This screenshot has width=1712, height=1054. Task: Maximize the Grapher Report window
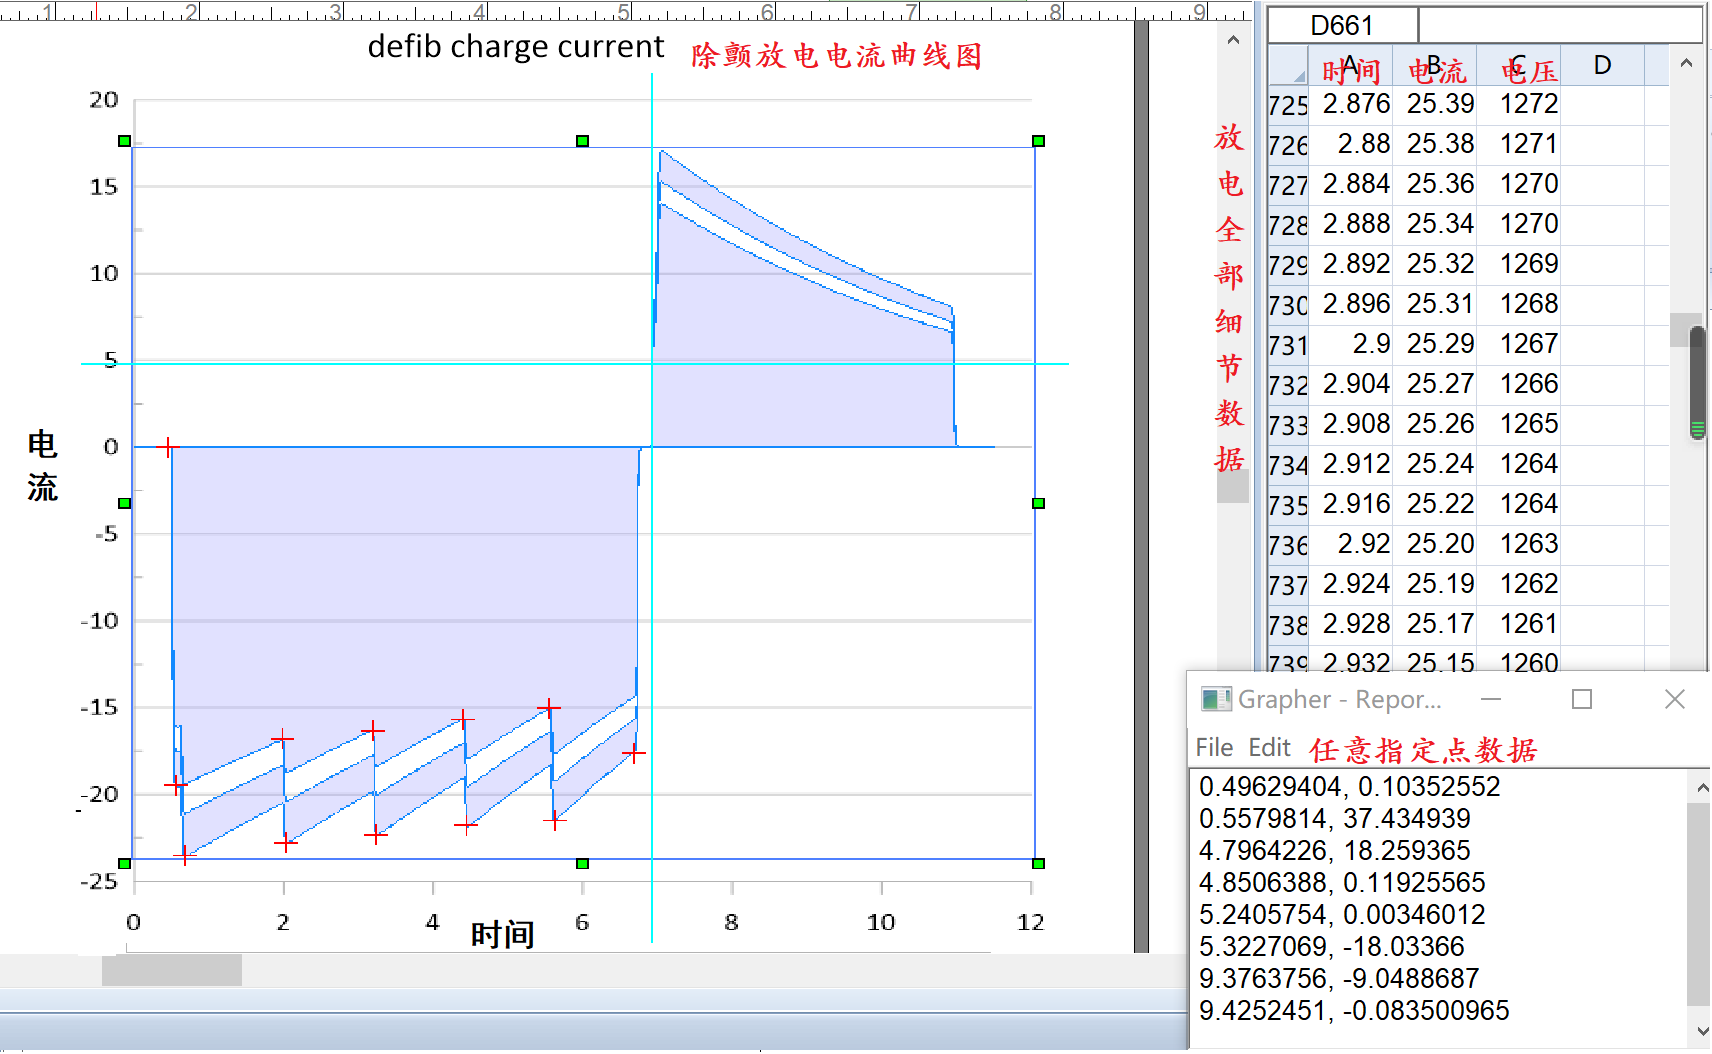1582,699
